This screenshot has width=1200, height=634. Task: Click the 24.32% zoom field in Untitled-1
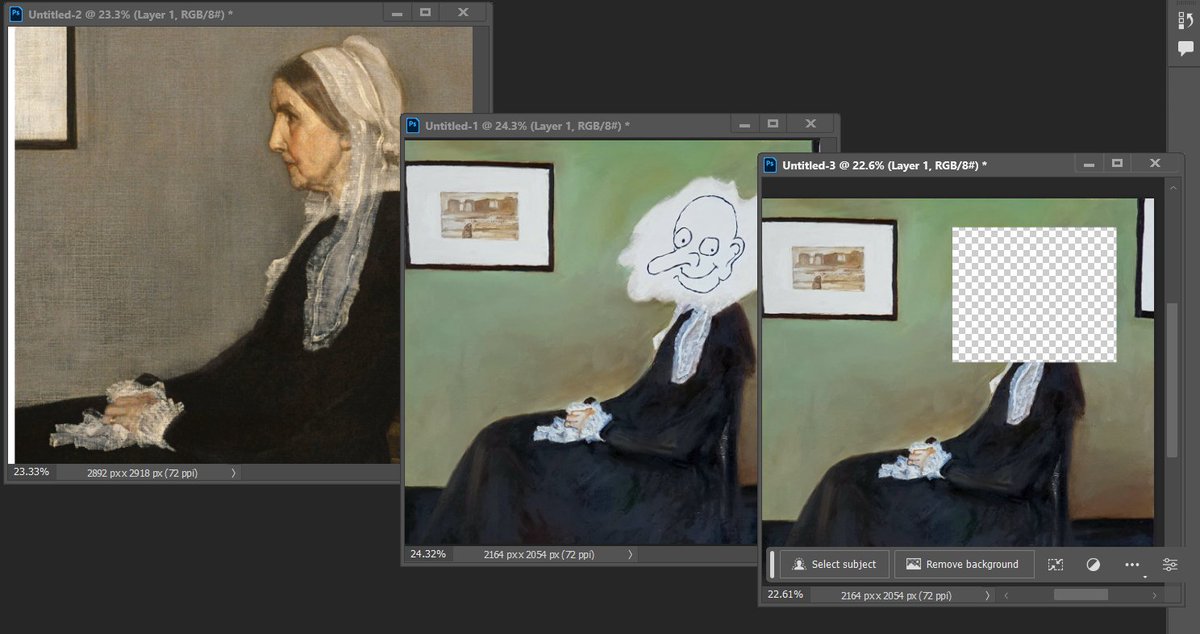click(x=427, y=554)
